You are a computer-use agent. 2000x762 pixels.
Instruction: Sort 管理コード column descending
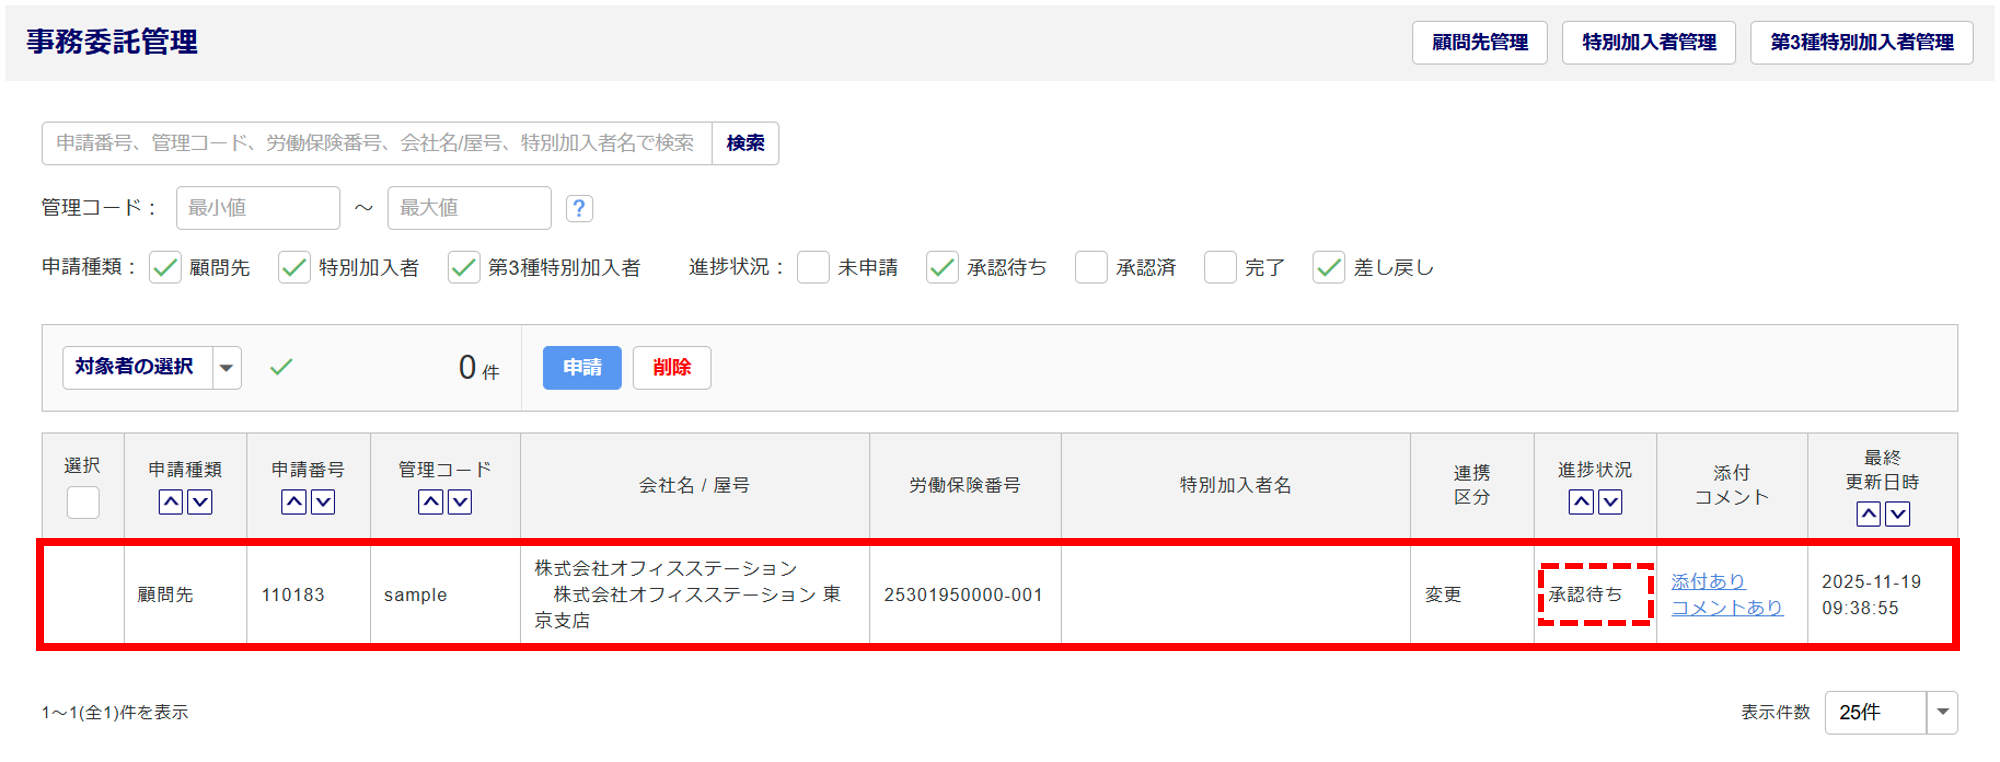(460, 502)
